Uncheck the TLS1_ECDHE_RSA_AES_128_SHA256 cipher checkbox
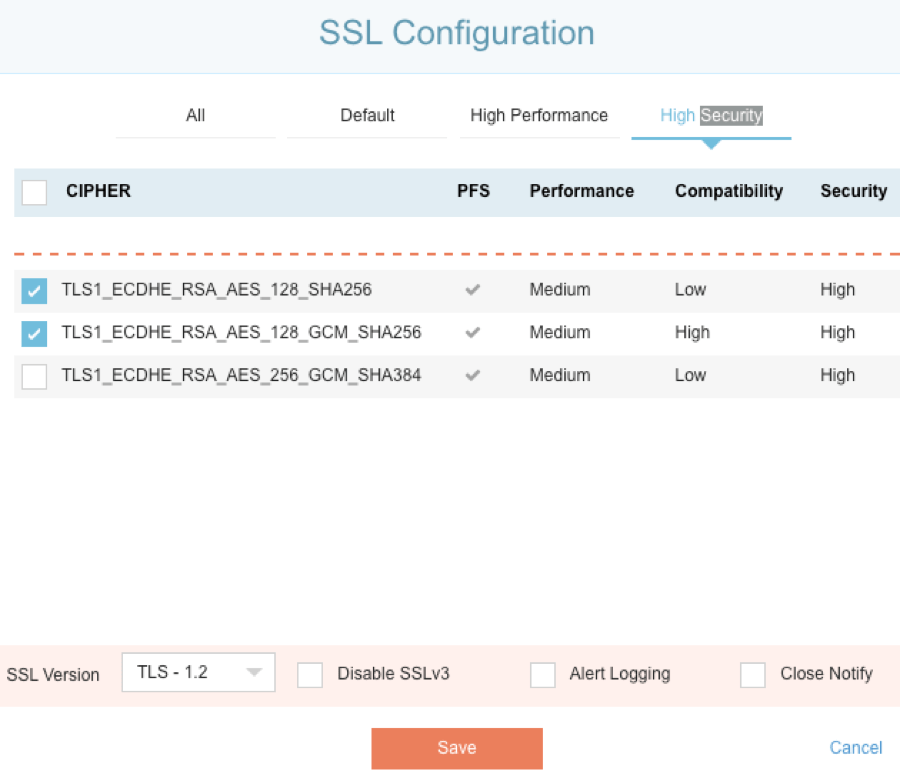Image resolution: width=900 pixels, height=778 pixels. tap(34, 291)
